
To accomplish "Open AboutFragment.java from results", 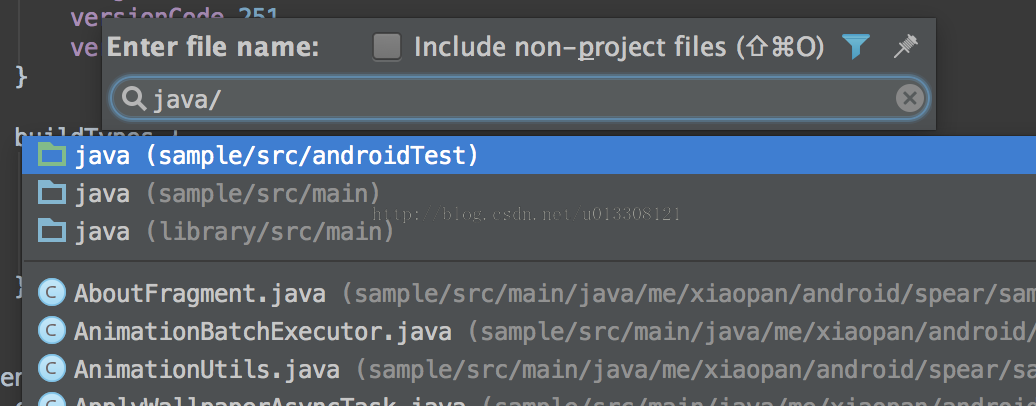I will [x=200, y=294].
